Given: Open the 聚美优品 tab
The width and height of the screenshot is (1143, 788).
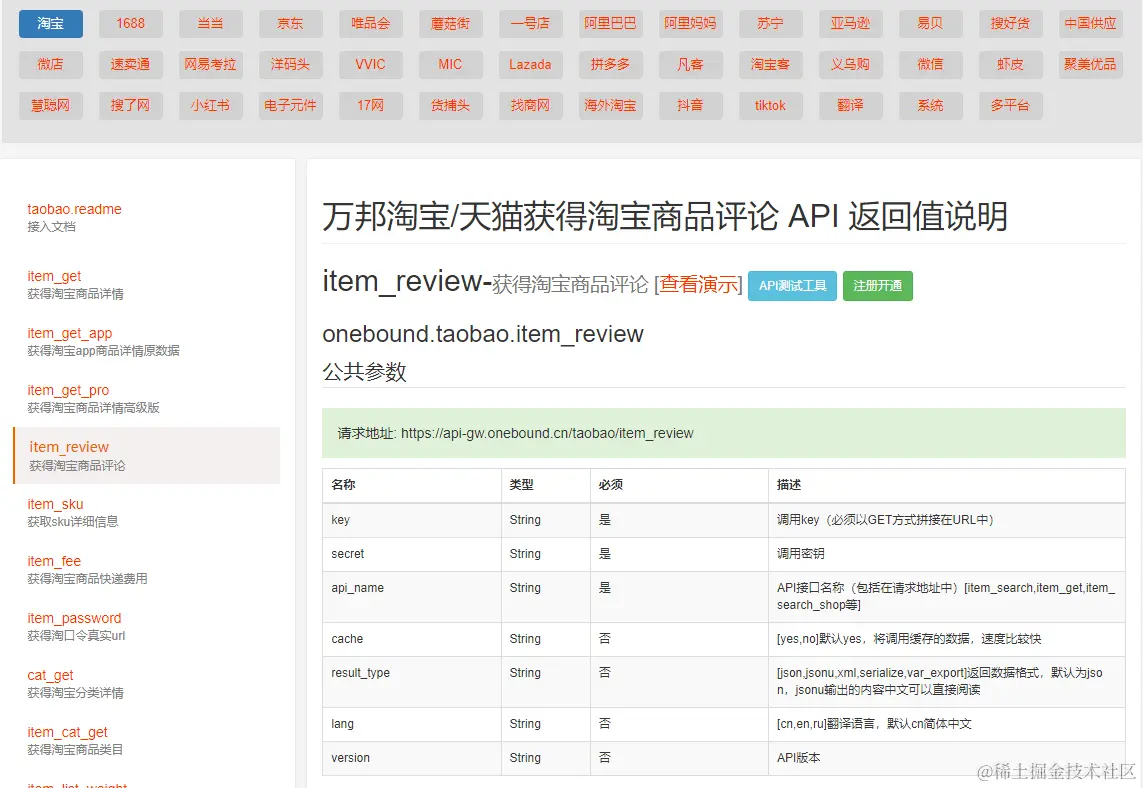Looking at the screenshot, I should point(1091,64).
